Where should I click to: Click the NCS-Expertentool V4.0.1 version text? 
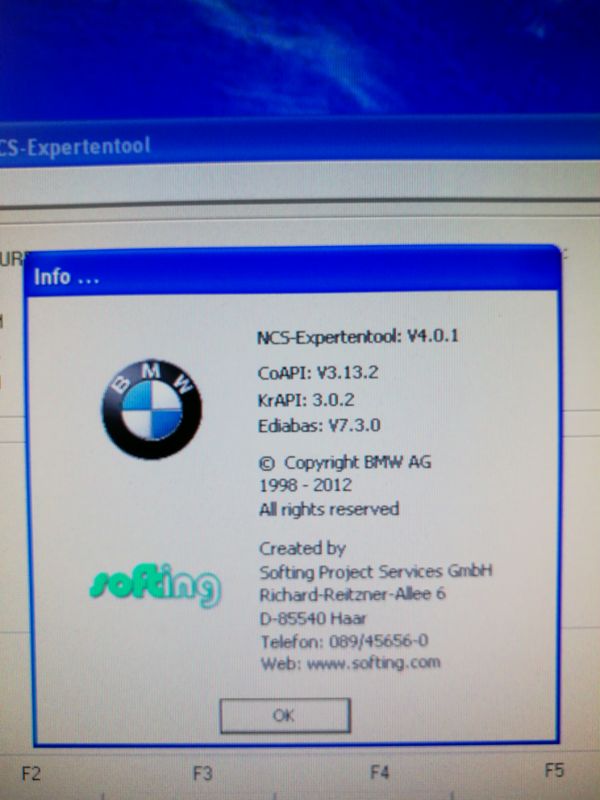click(x=358, y=336)
